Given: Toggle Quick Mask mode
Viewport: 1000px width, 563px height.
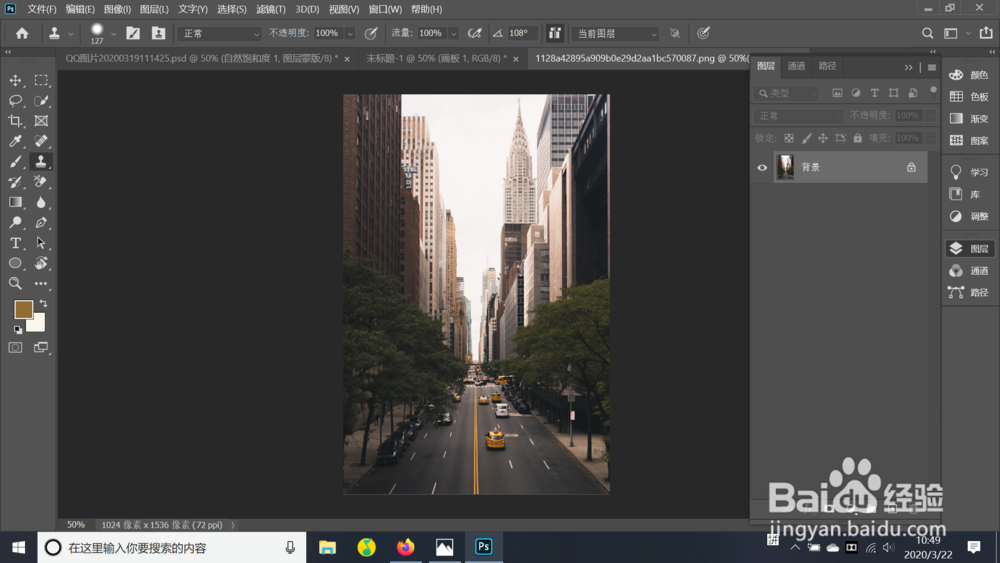Looking at the screenshot, I should tap(15, 347).
